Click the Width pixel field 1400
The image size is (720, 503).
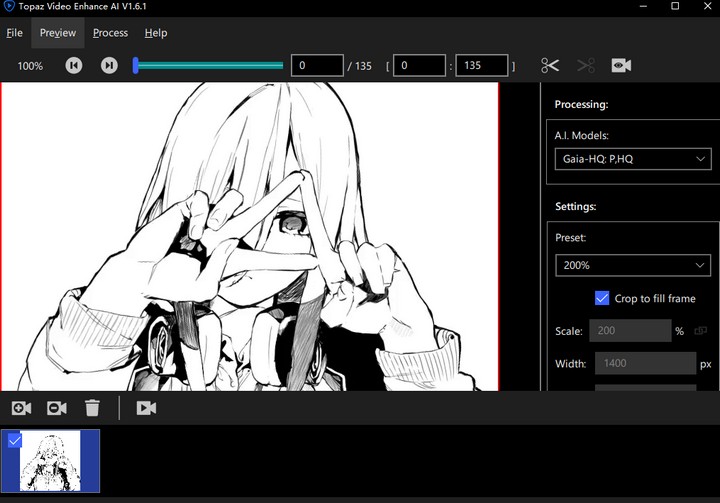coord(646,363)
